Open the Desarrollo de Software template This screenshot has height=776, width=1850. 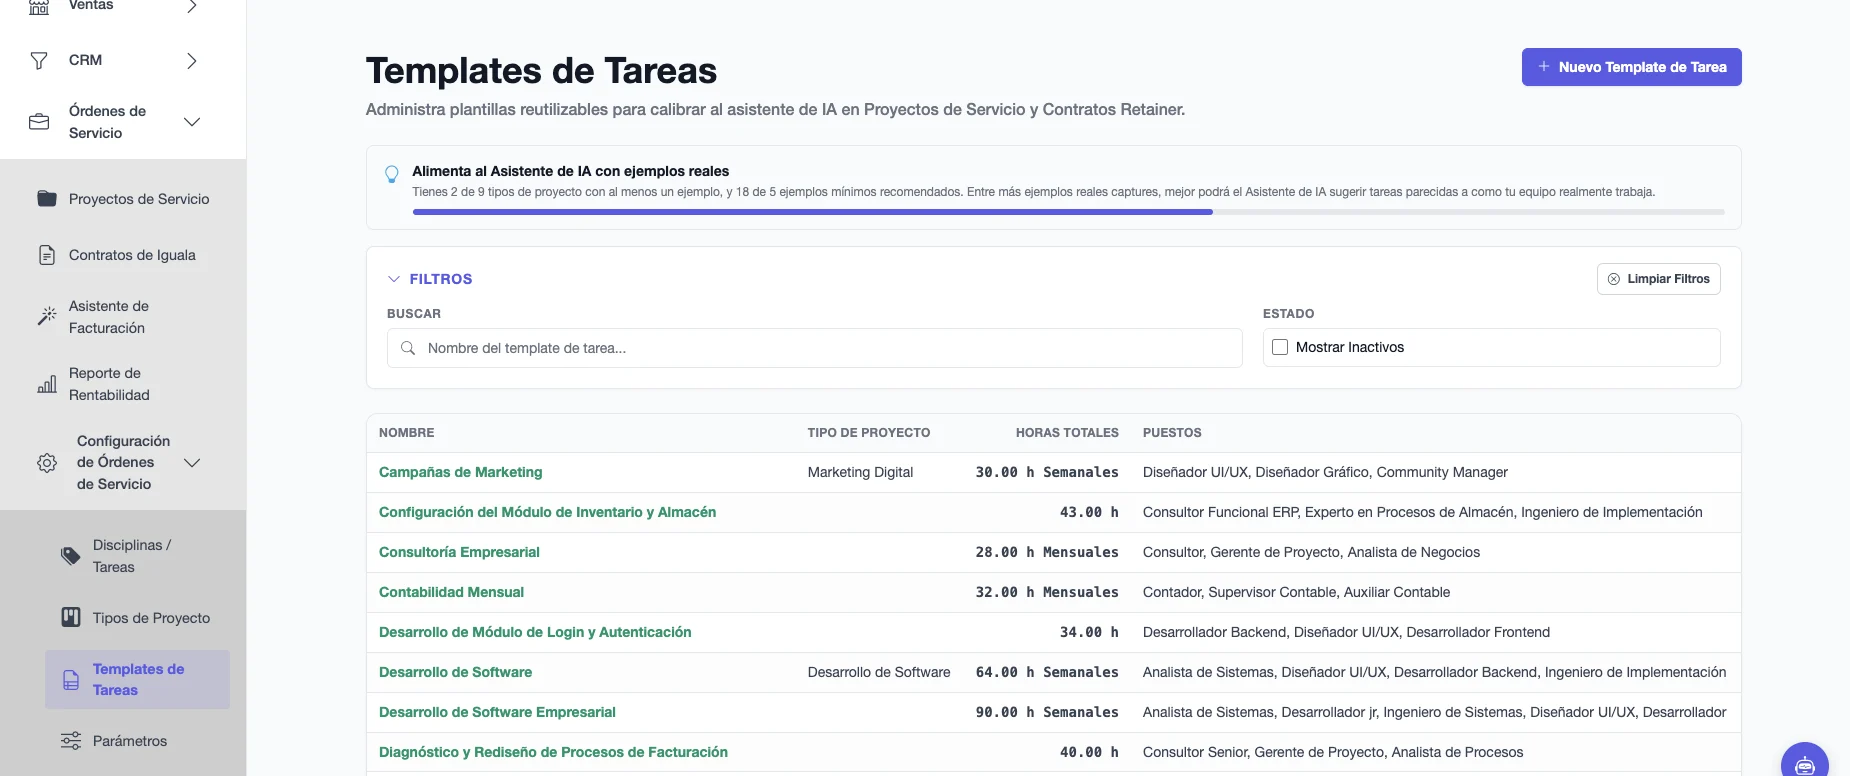click(x=455, y=672)
